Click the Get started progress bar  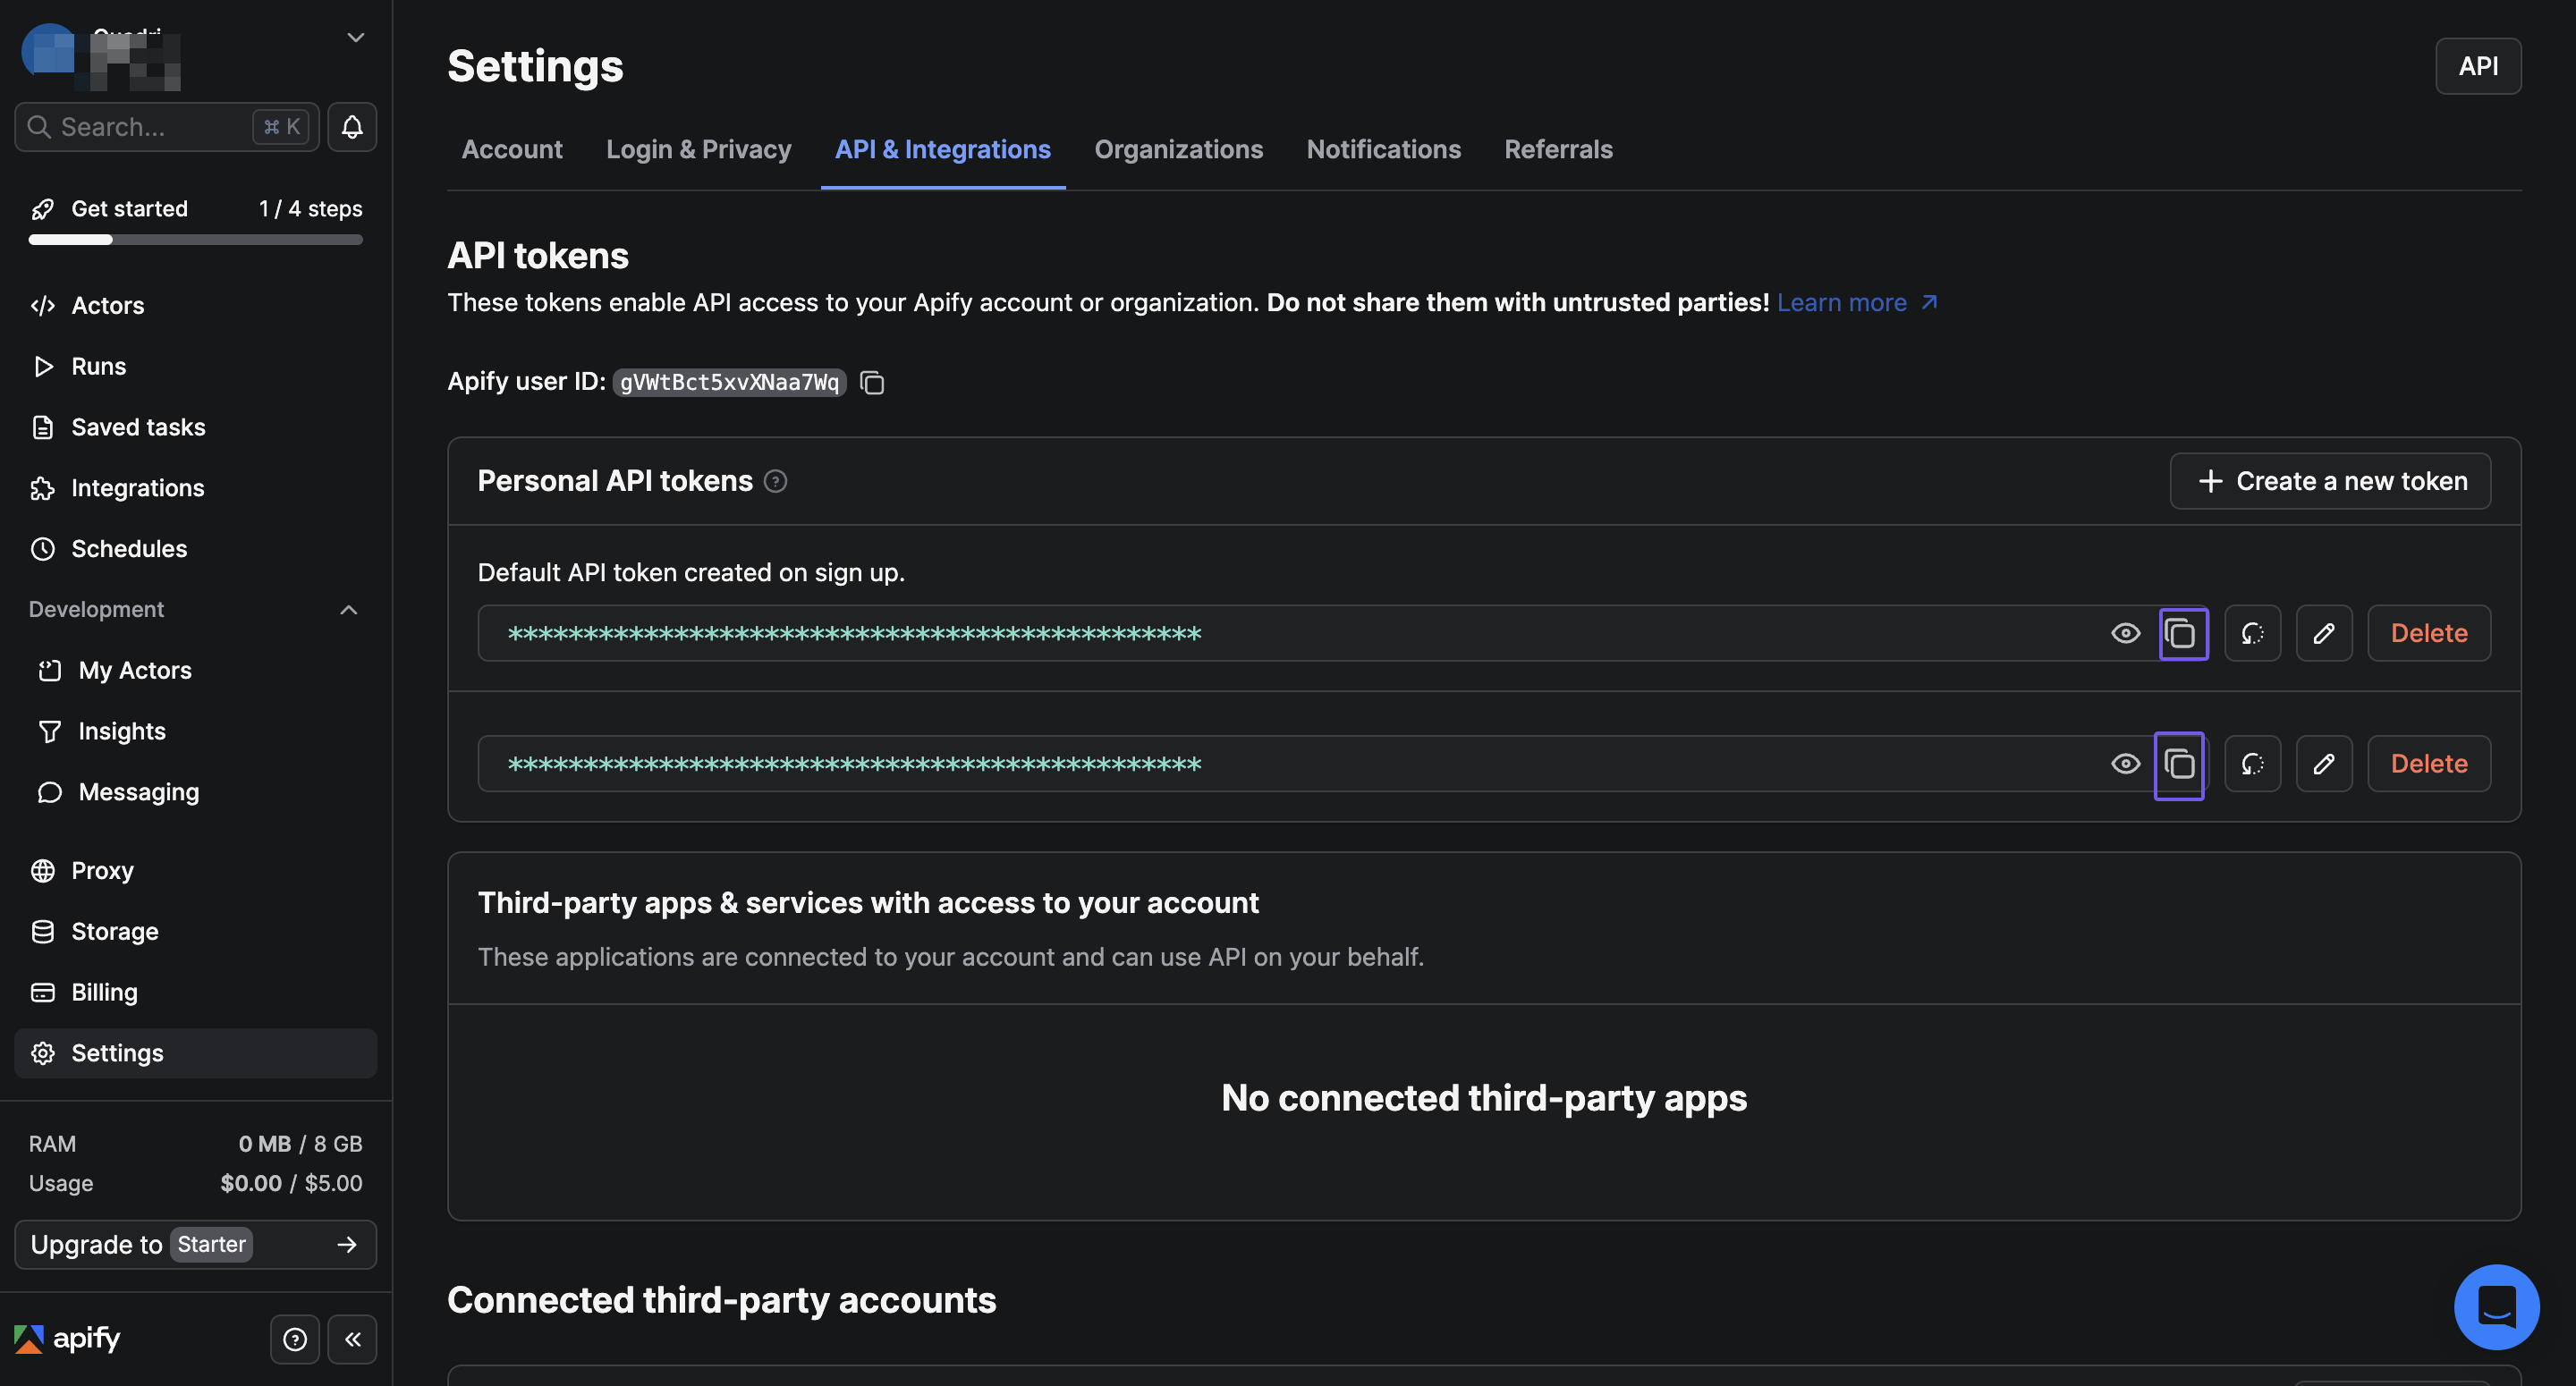pos(196,240)
